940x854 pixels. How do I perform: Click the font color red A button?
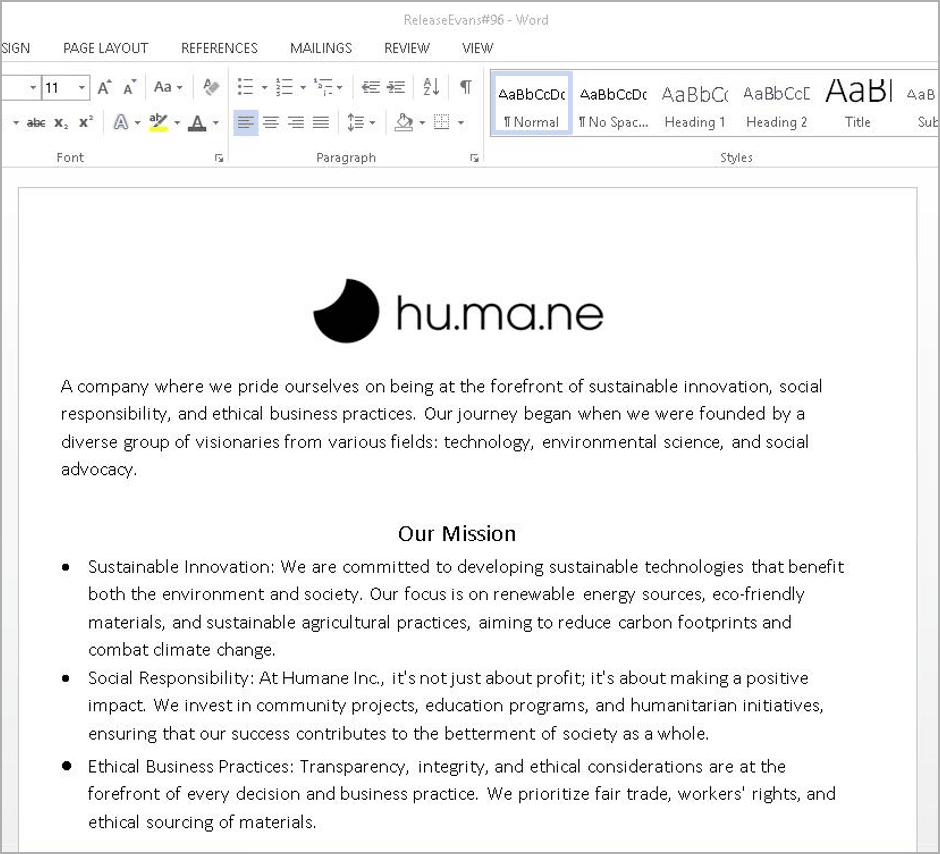point(197,123)
